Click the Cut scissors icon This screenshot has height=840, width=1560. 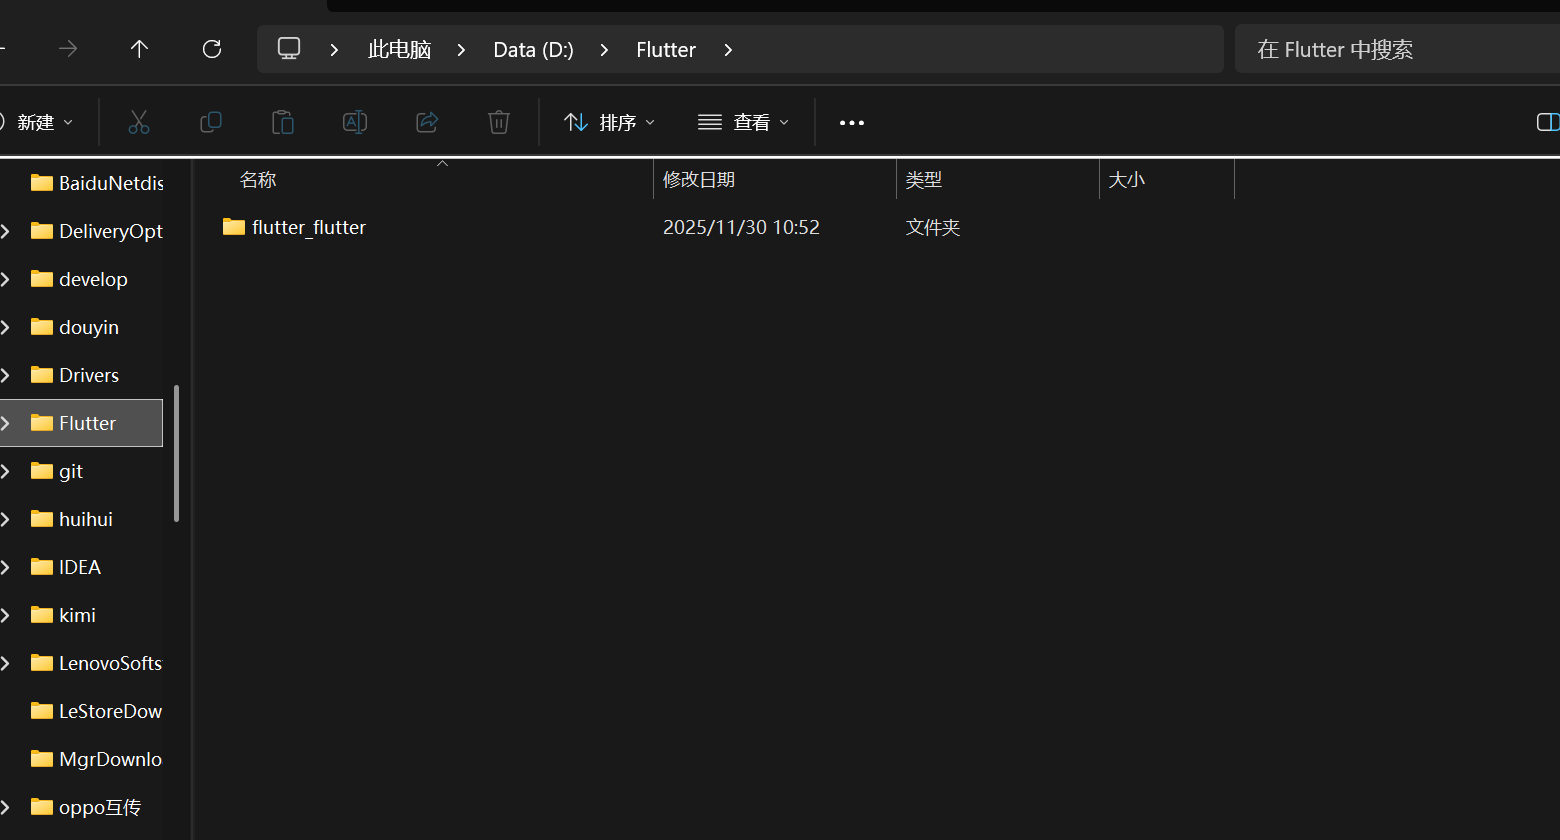[x=139, y=122]
